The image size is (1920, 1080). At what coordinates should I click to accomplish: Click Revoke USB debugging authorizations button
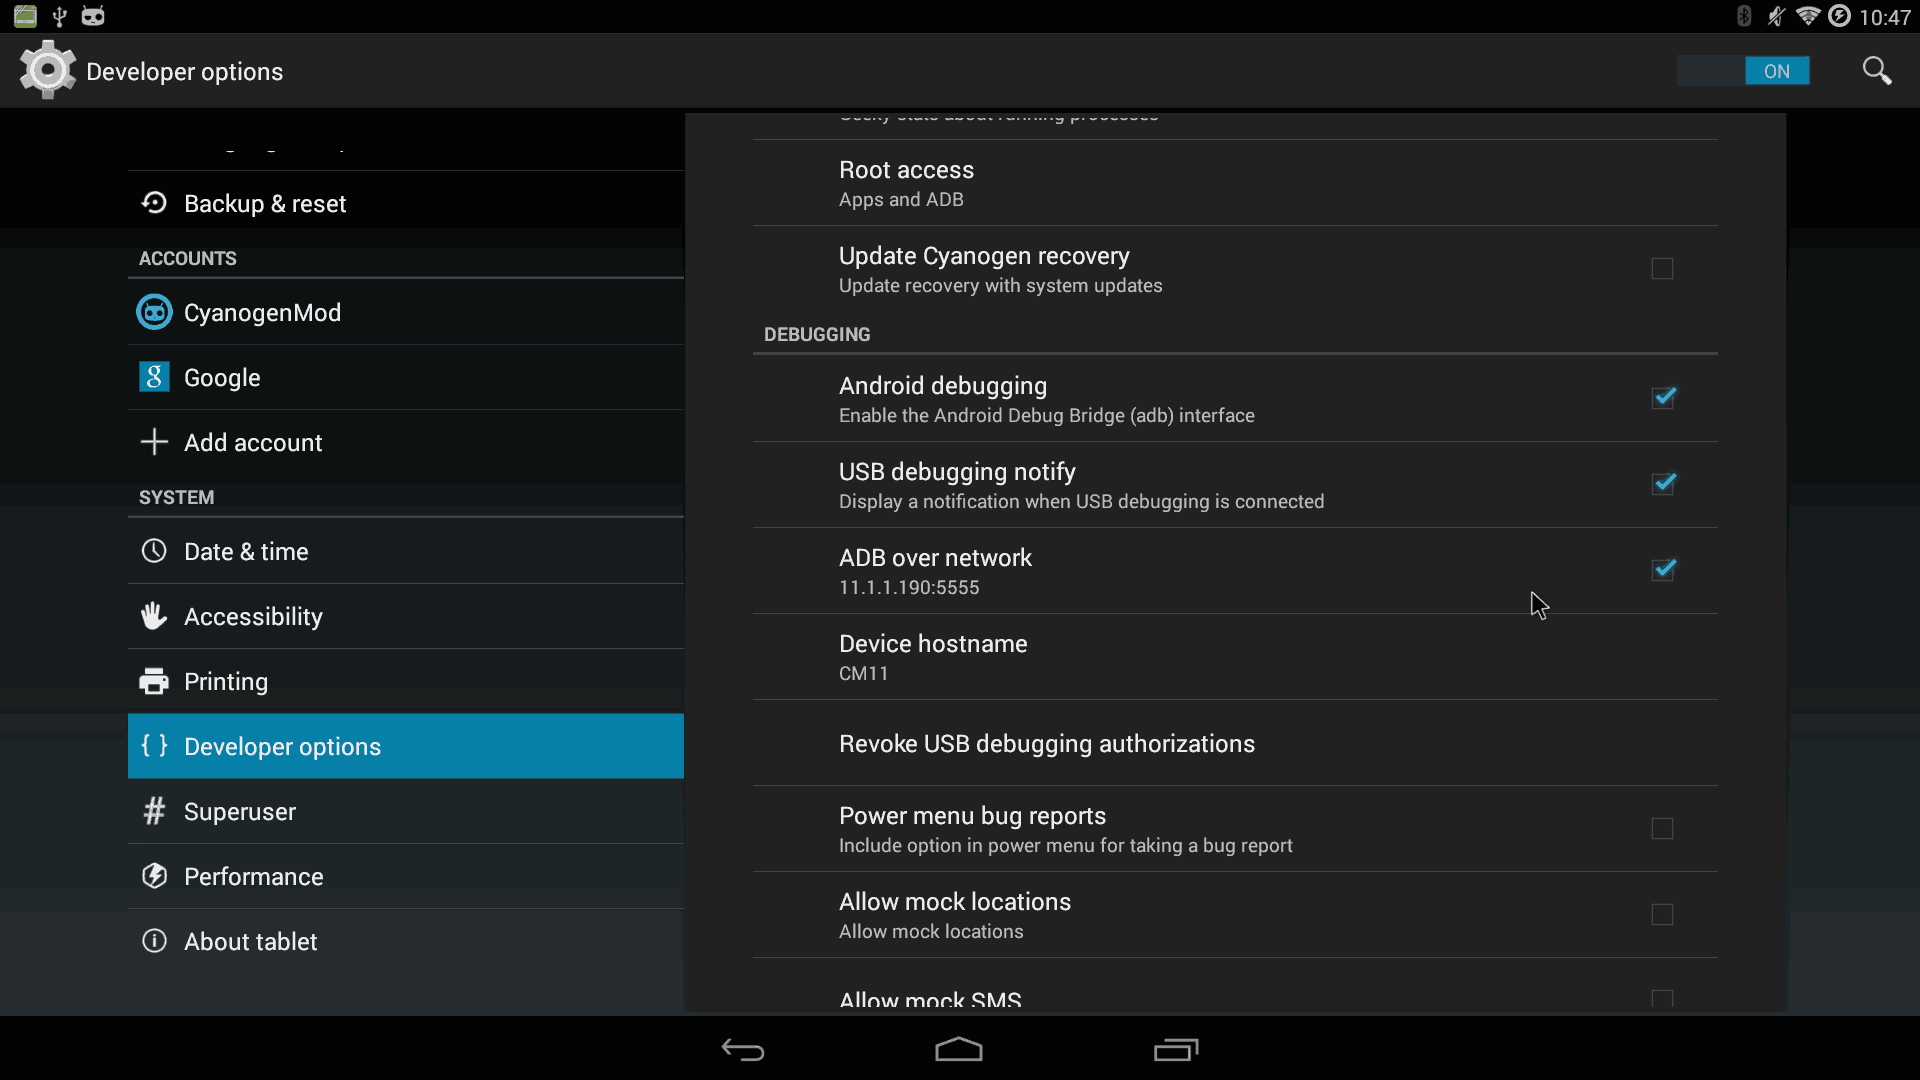[1047, 742]
